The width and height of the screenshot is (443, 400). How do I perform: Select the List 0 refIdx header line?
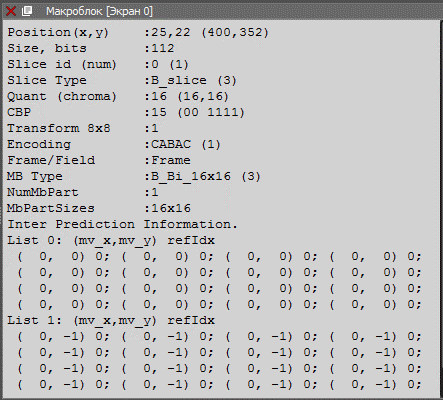coord(111,240)
